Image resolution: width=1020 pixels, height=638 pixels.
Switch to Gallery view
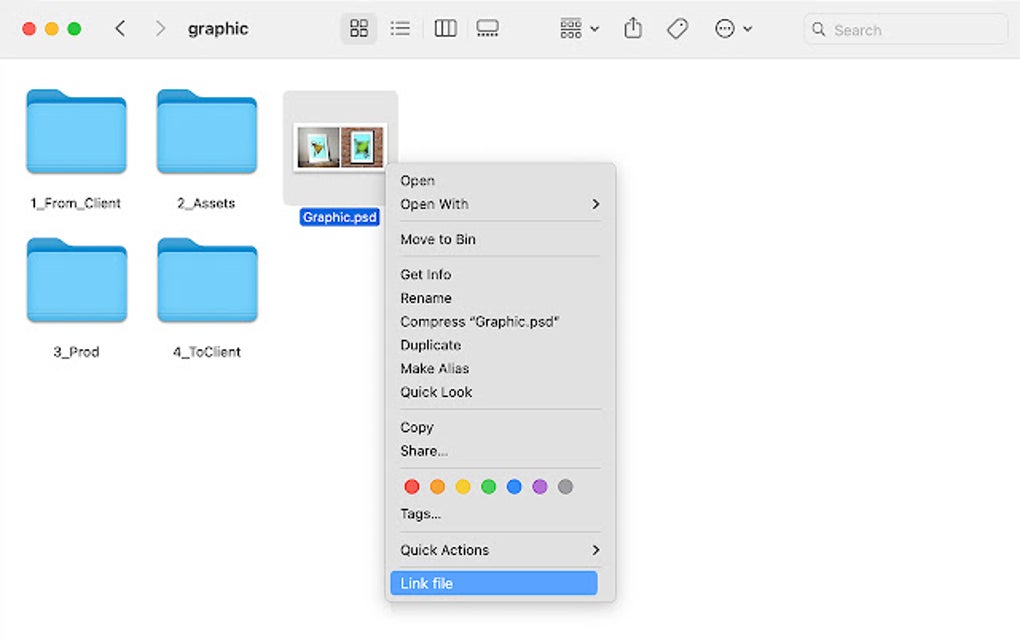[487, 28]
